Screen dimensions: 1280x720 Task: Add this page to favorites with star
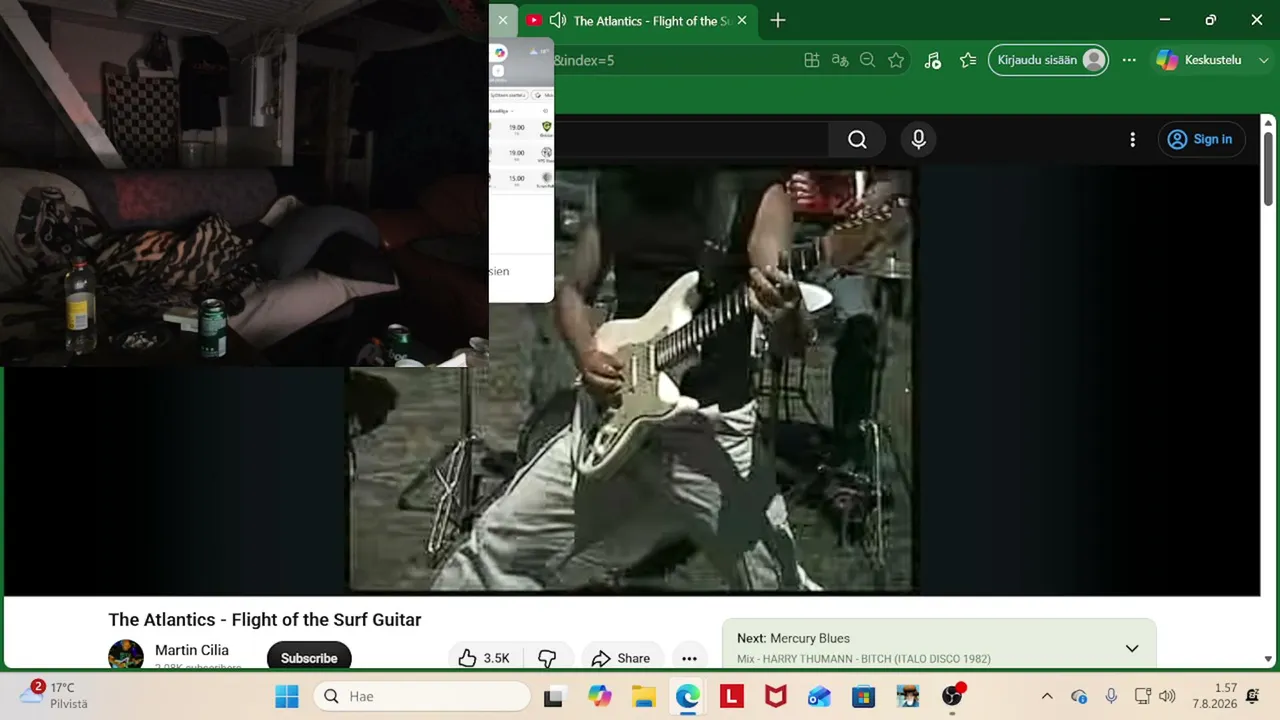coord(896,60)
